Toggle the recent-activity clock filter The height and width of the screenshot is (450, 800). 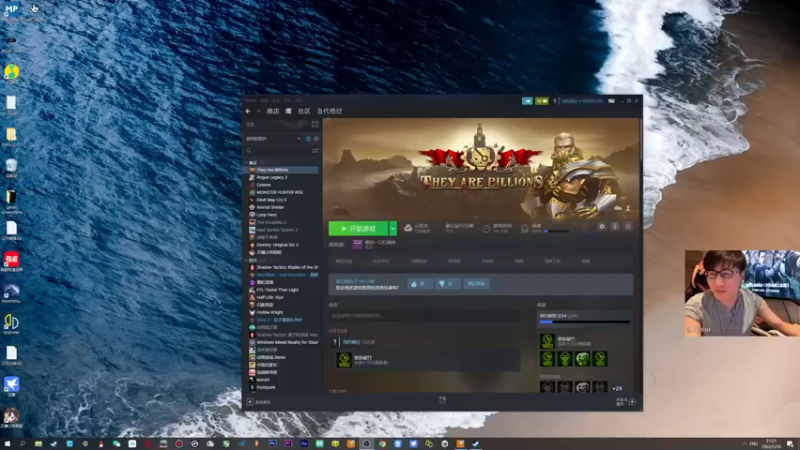(308, 139)
